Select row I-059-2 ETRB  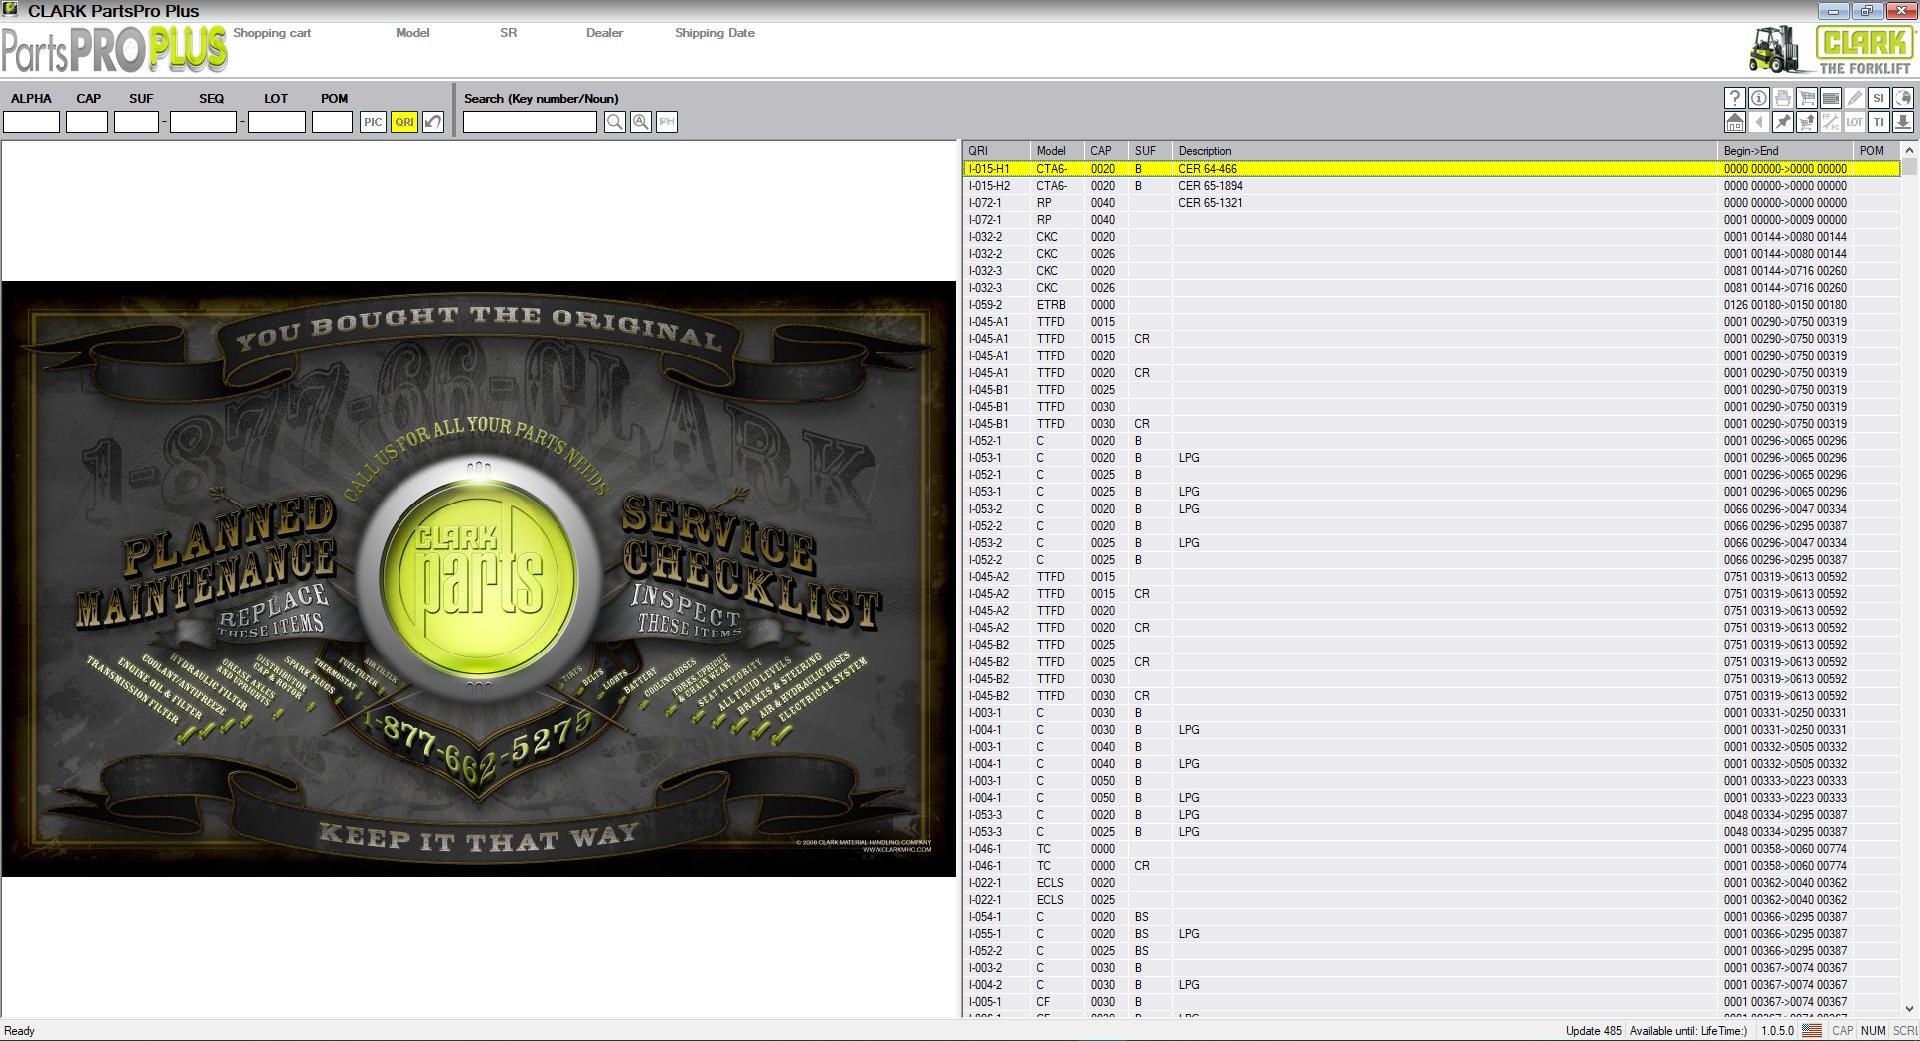pos(1431,305)
